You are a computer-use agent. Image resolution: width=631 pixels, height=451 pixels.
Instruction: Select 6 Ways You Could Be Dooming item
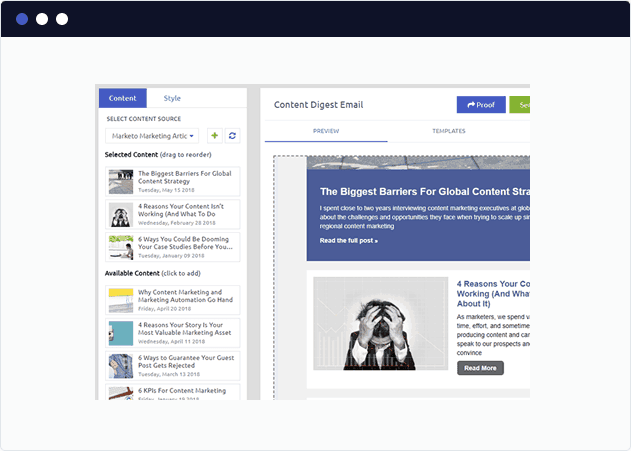173,247
